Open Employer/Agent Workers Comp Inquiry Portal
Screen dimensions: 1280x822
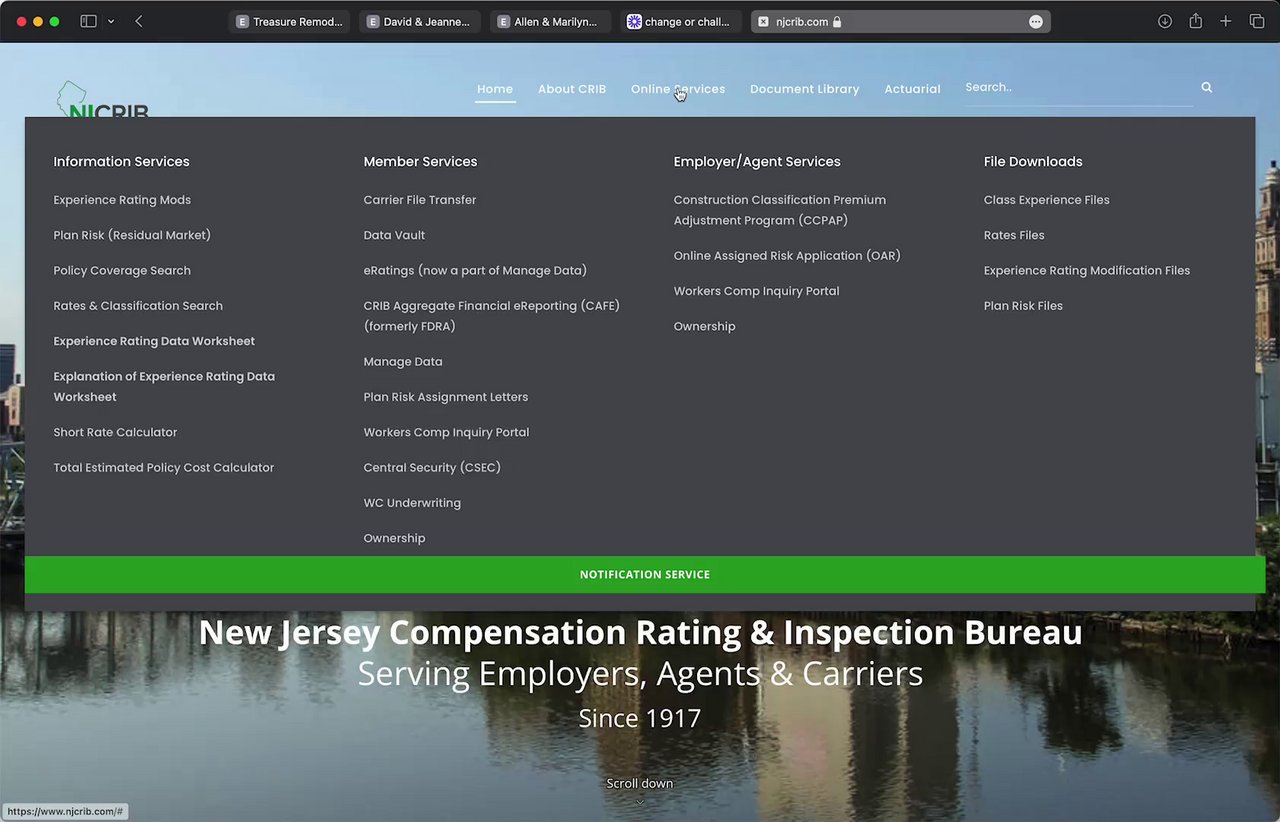coord(756,291)
